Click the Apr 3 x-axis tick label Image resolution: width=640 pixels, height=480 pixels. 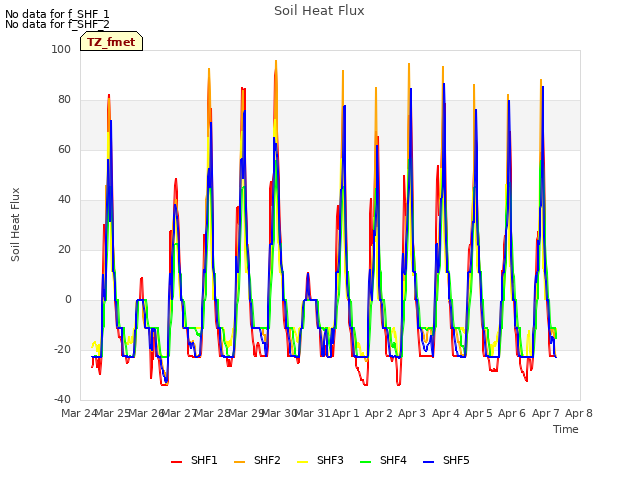coord(412,413)
